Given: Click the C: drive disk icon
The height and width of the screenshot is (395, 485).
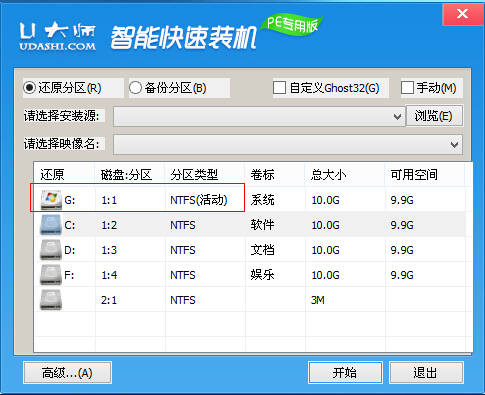Looking at the screenshot, I should pos(51,225).
